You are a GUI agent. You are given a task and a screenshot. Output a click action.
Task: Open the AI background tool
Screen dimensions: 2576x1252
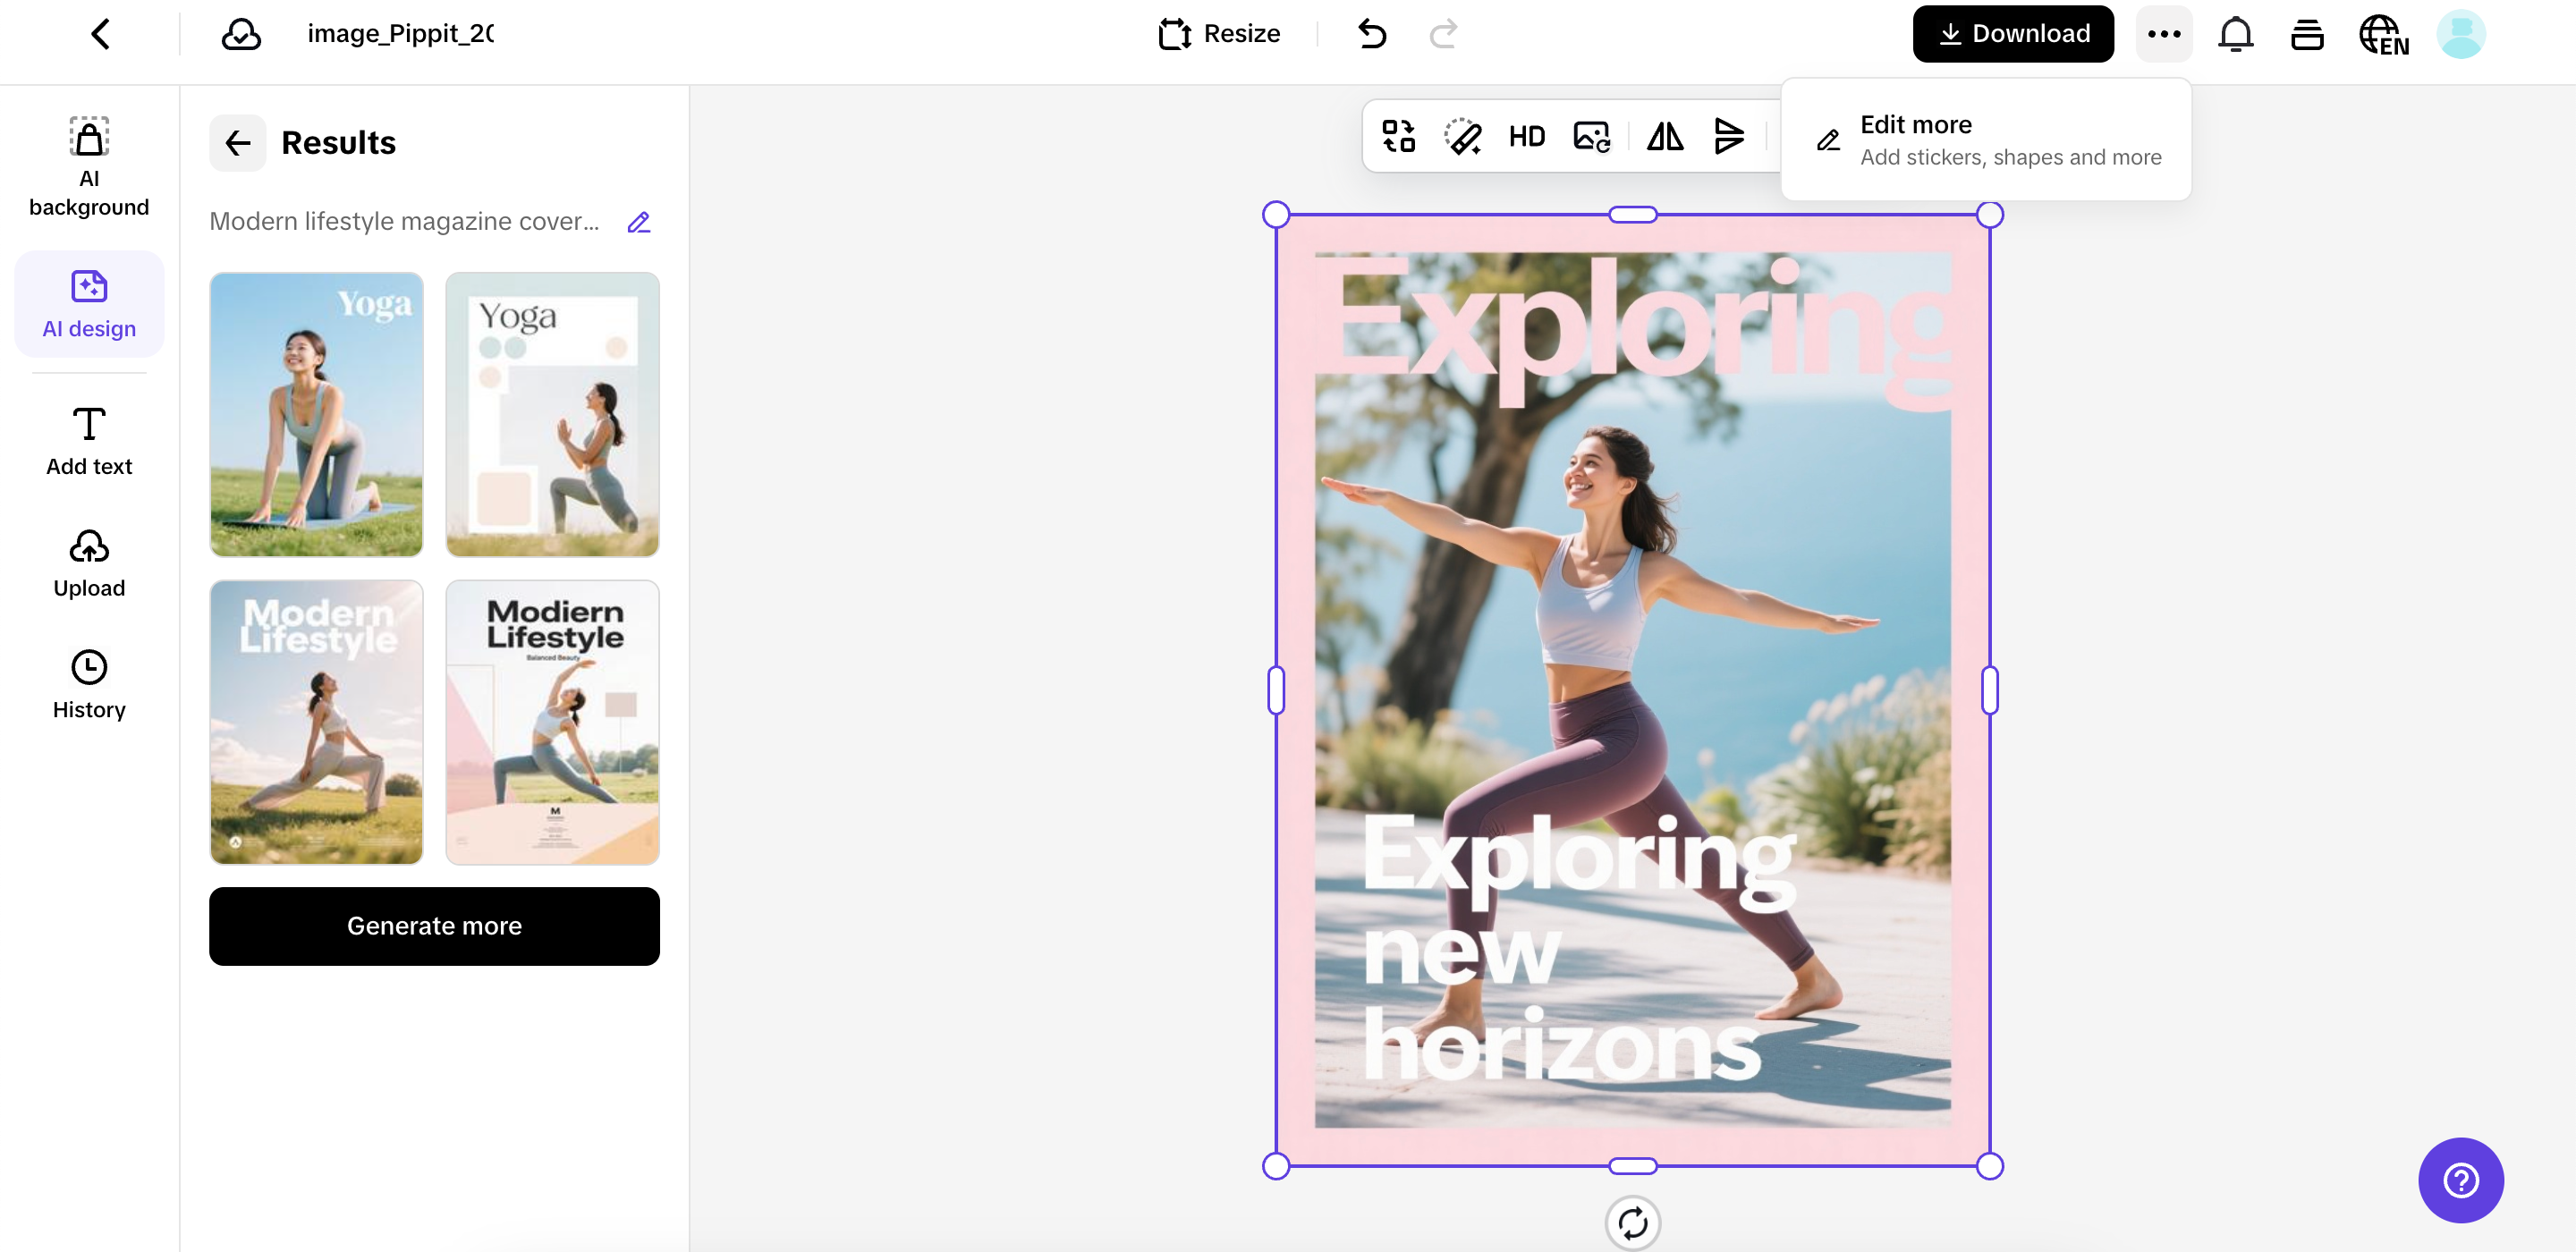click(x=89, y=166)
